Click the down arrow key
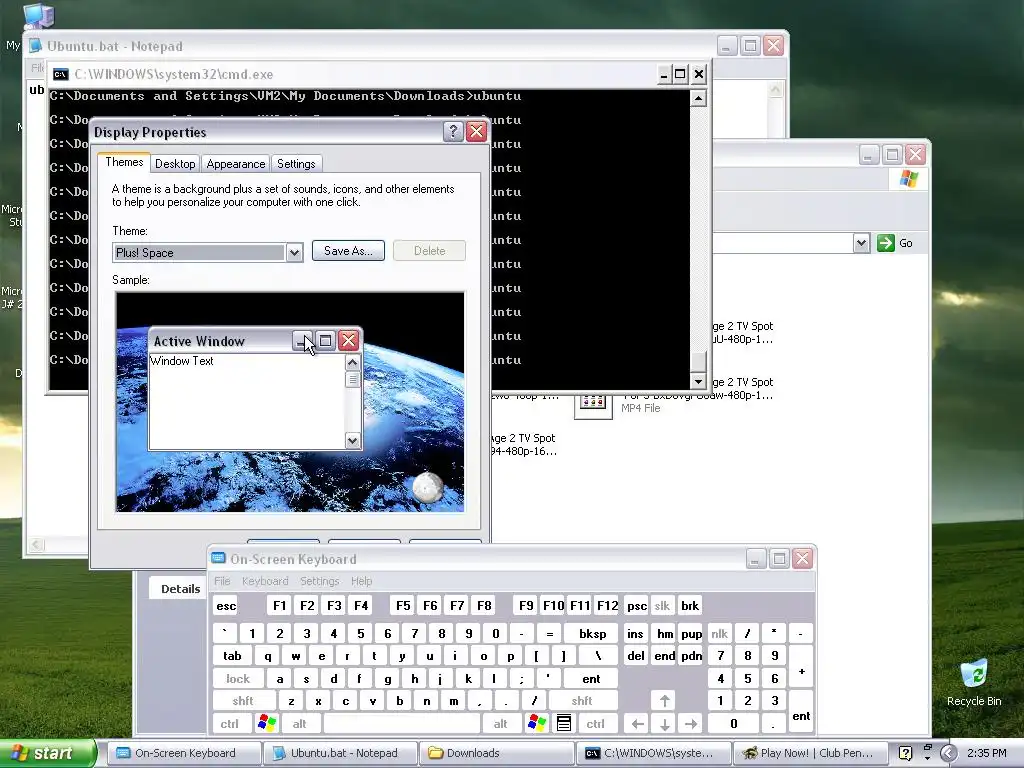The height and width of the screenshot is (768, 1024). pos(664,724)
